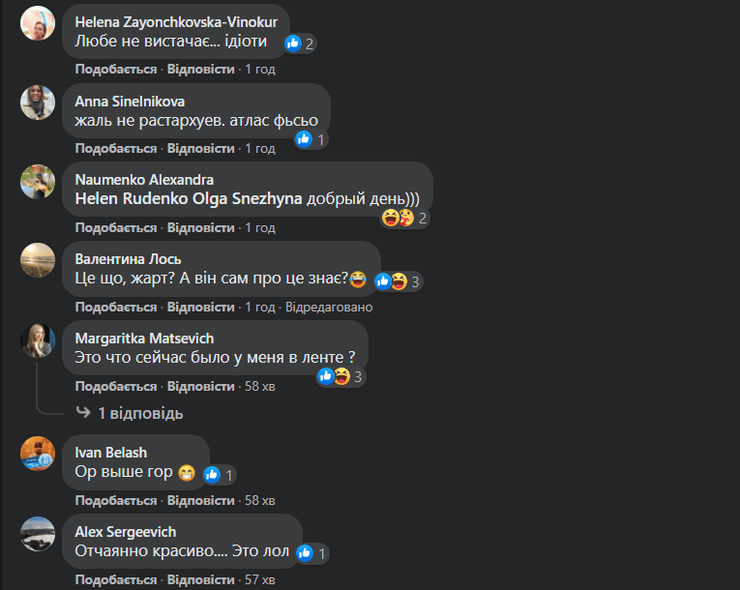Like Alex Sergeevich's comment
740x590 pixels.
coord(116,580)
